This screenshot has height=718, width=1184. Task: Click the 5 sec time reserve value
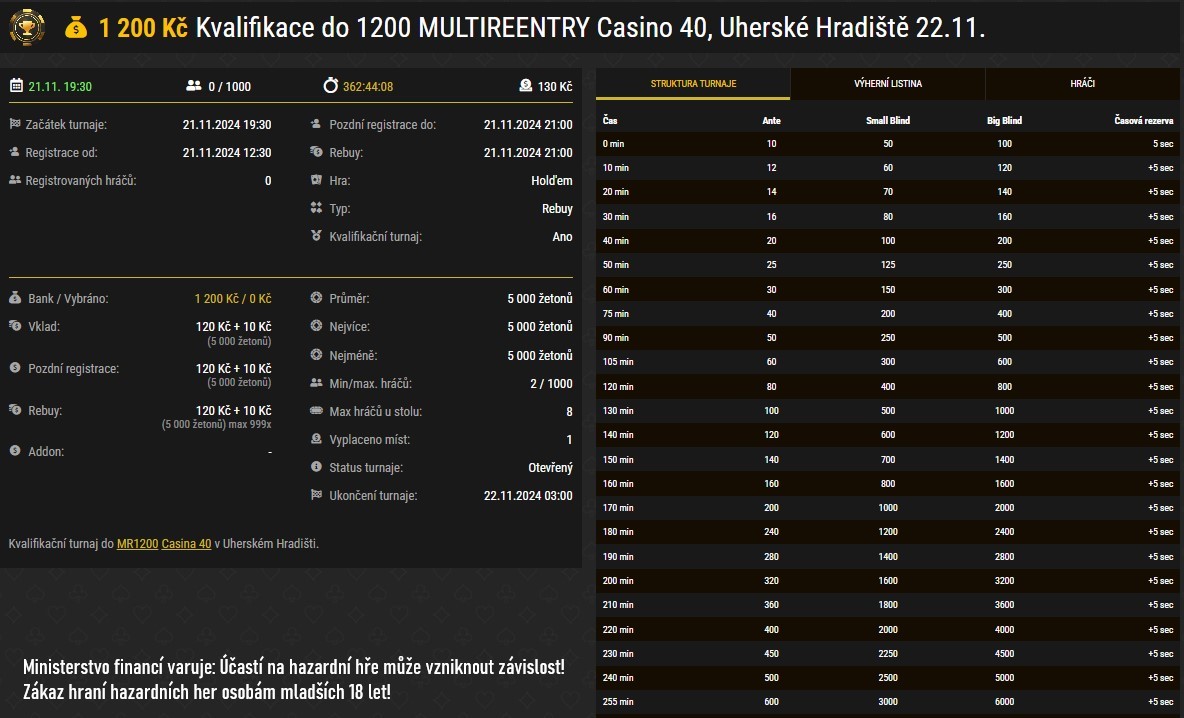tap(1163, 143)
